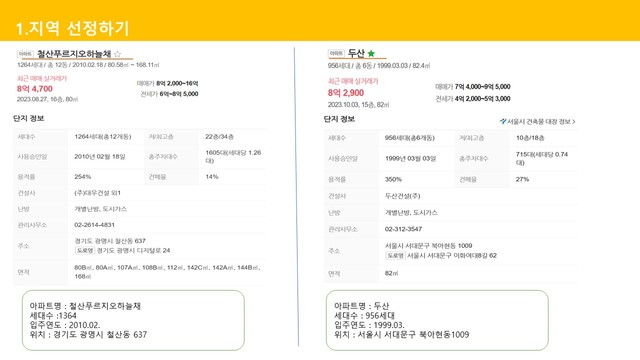Select the 10층/18층 floor value
640x360 pixels.
tap(530, 138)
